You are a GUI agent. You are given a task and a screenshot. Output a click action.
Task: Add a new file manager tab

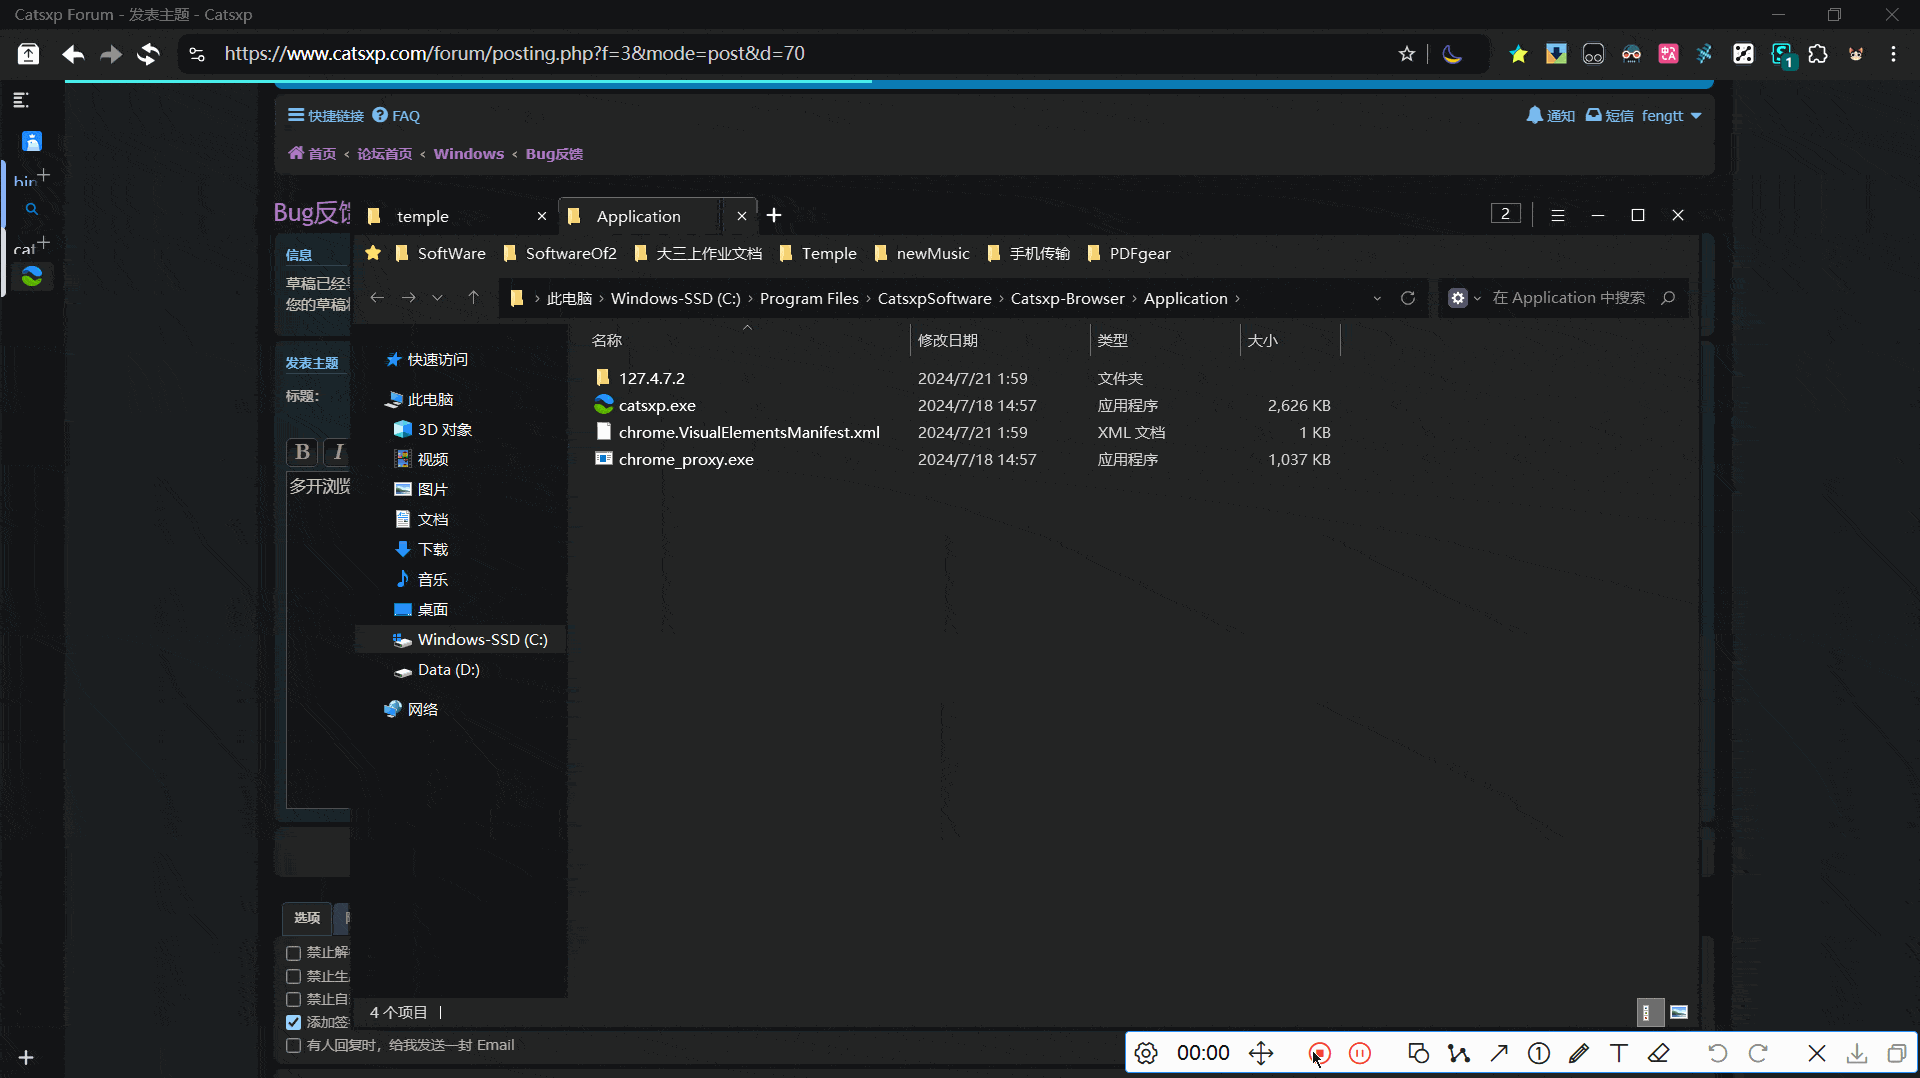[774, 215]
